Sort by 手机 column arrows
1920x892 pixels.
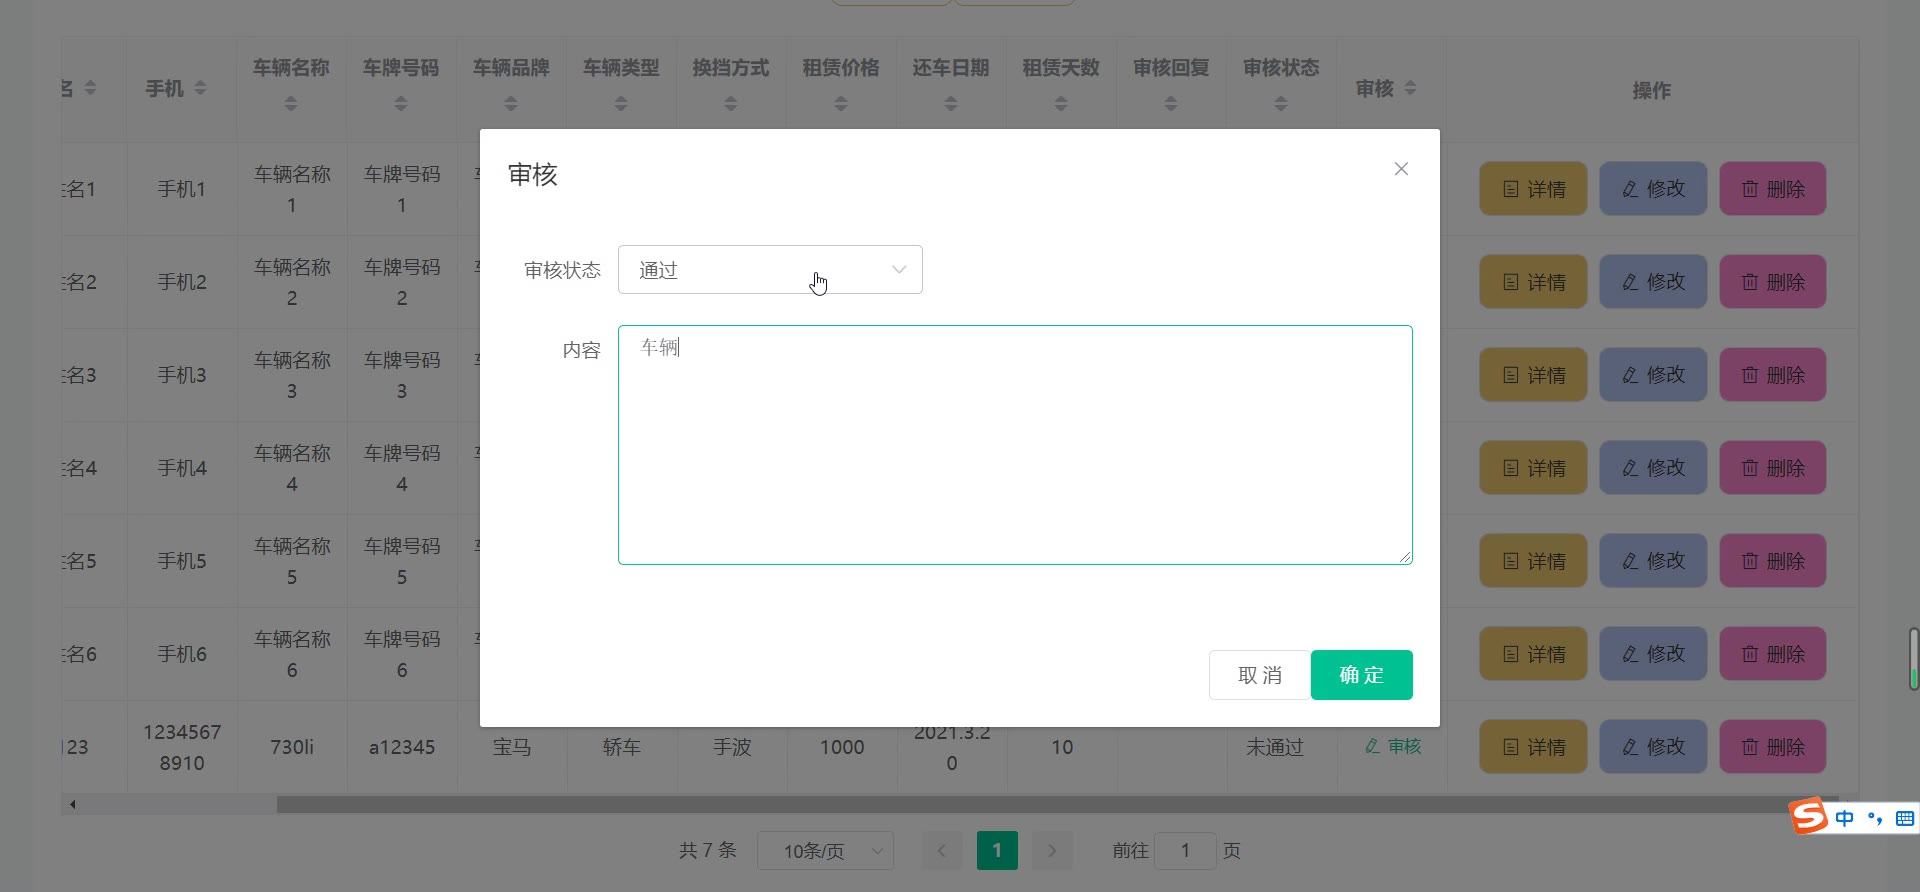[x=200, y=88]
